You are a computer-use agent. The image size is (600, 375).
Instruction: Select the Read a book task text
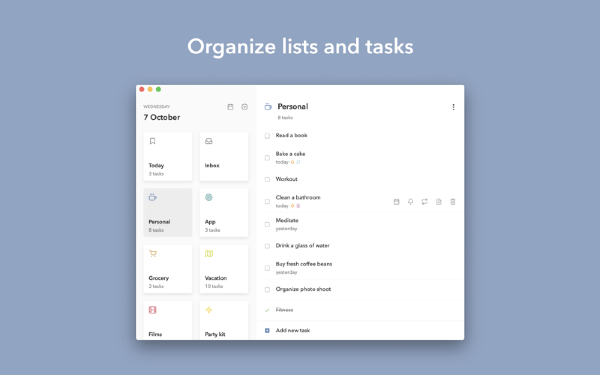pyautogui.click(x=292, y=135)
